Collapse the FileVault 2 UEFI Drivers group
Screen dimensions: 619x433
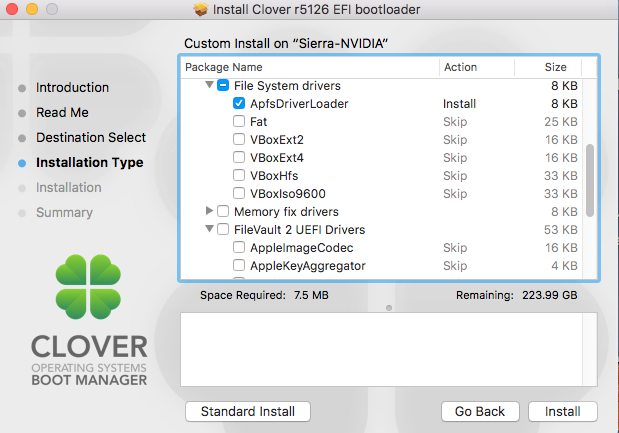tap(210, 229)
